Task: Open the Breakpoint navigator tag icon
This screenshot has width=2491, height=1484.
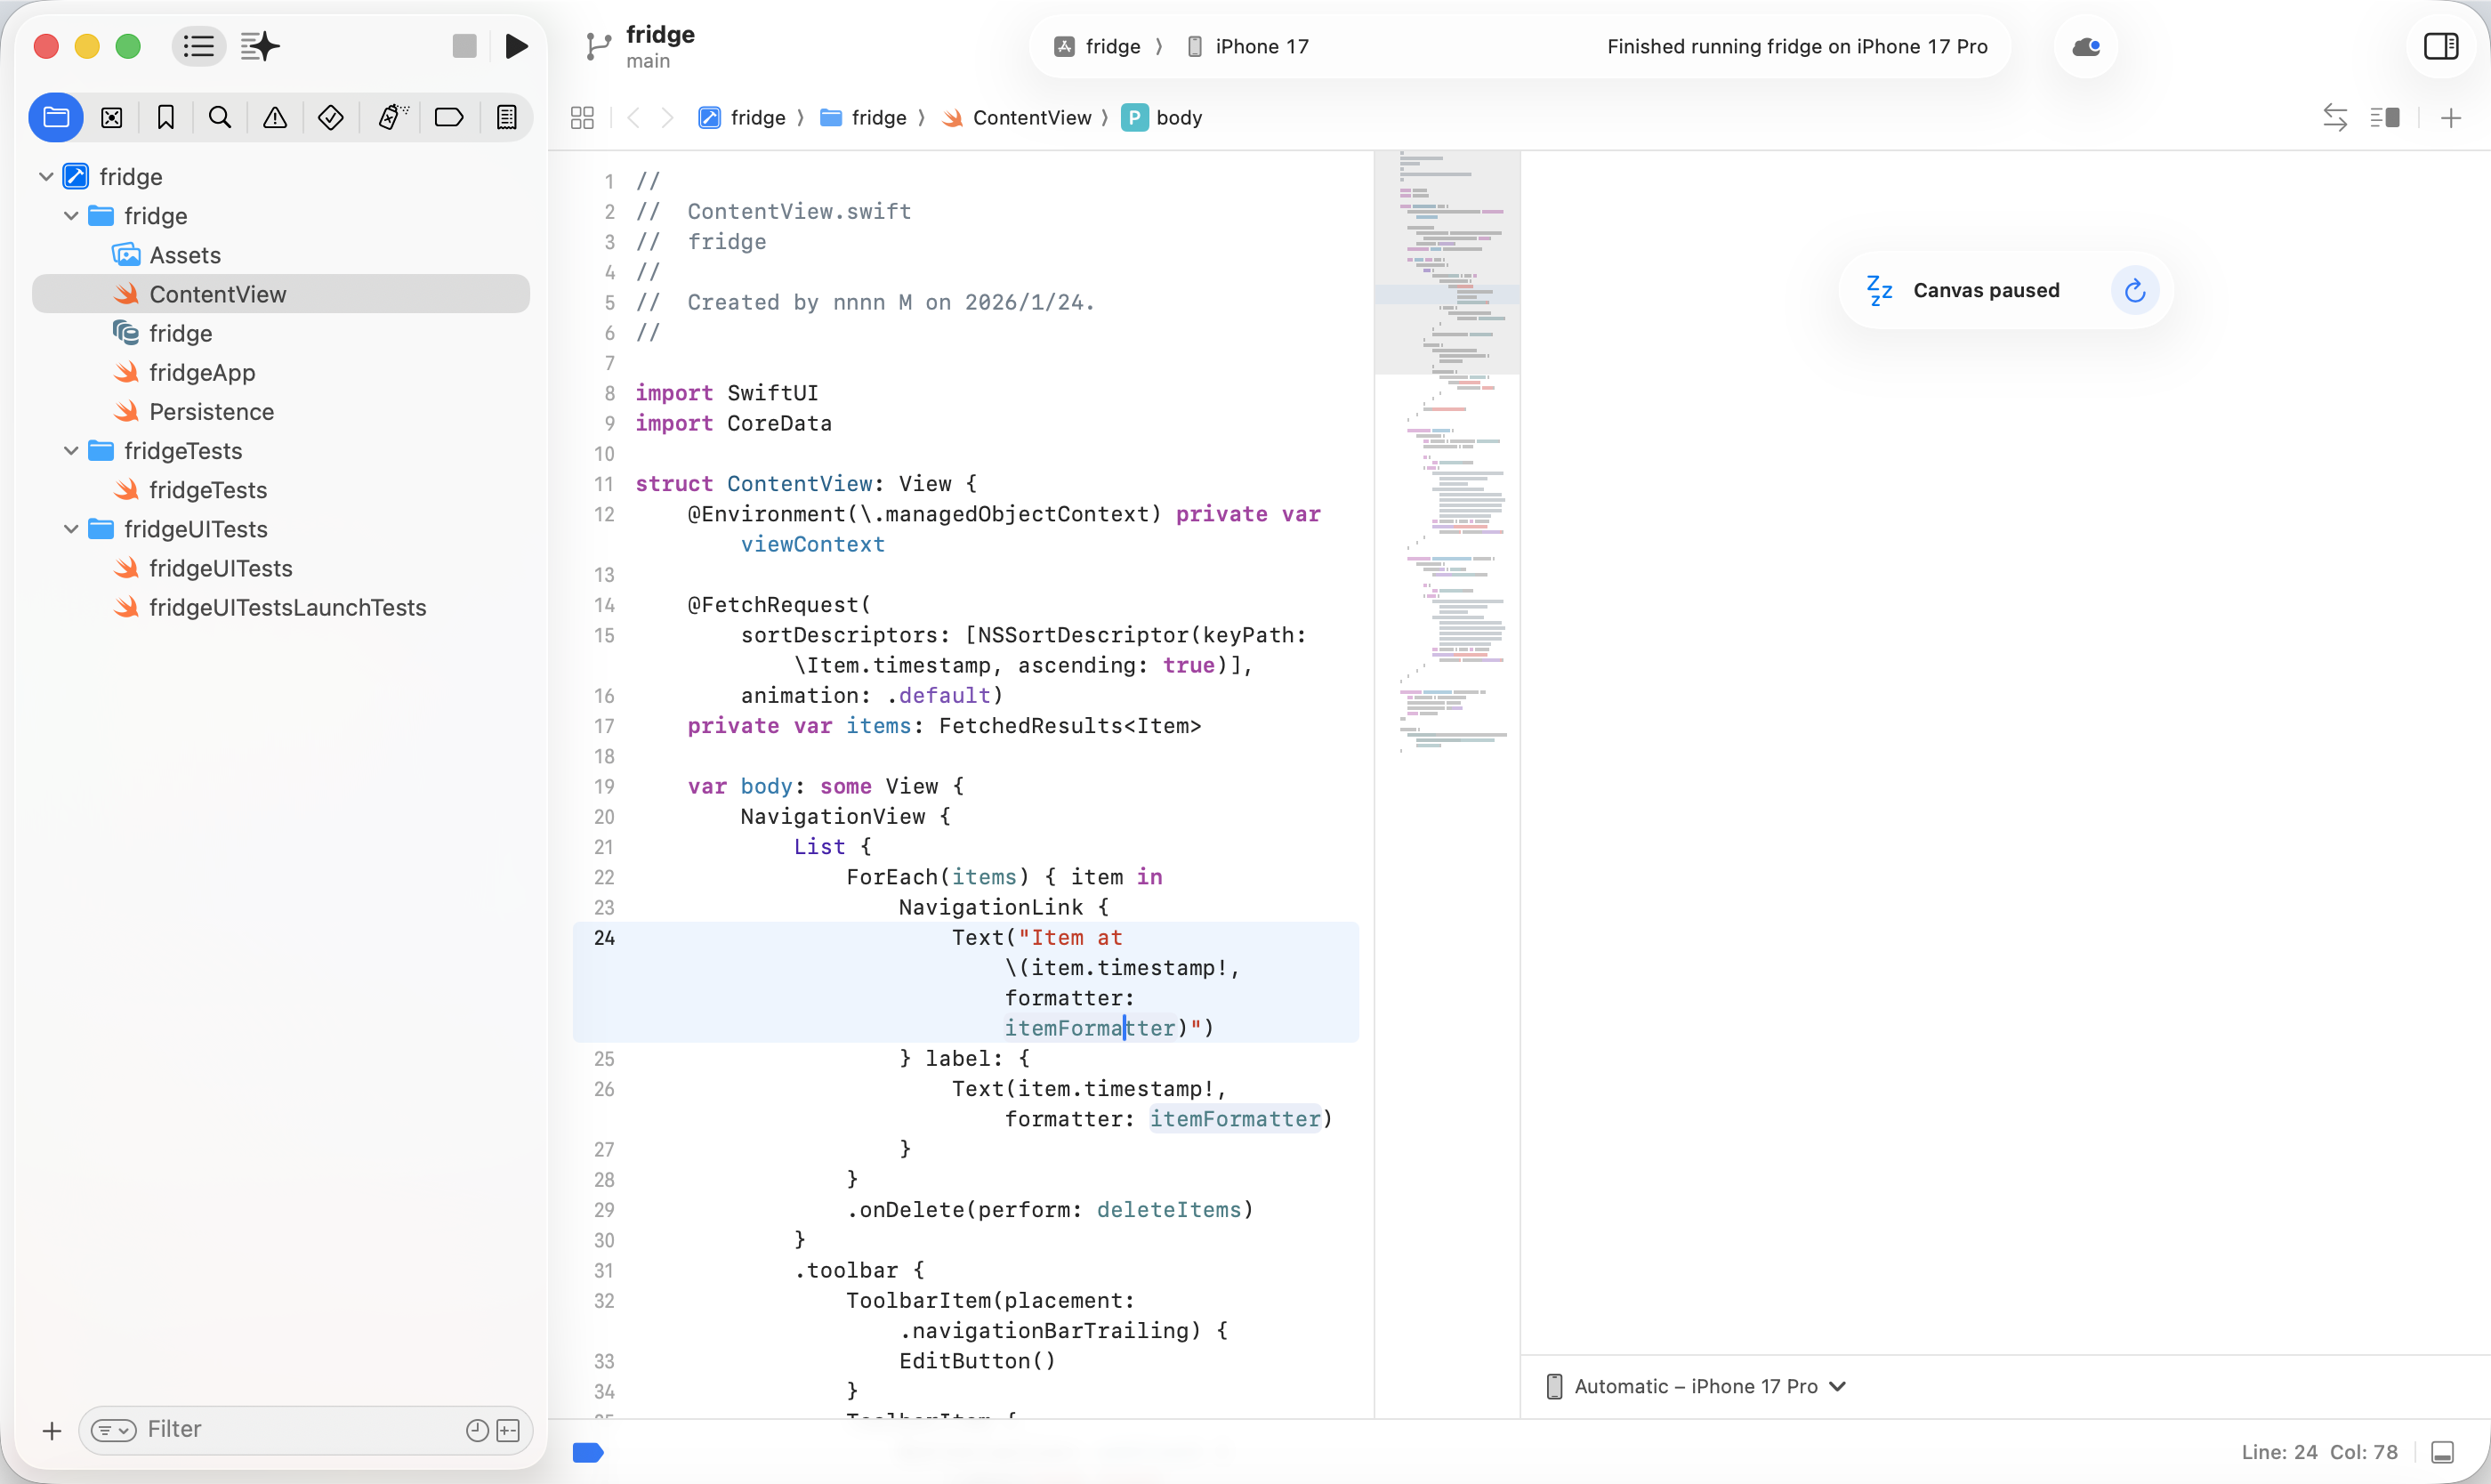Action: click(x=449, y=118)
